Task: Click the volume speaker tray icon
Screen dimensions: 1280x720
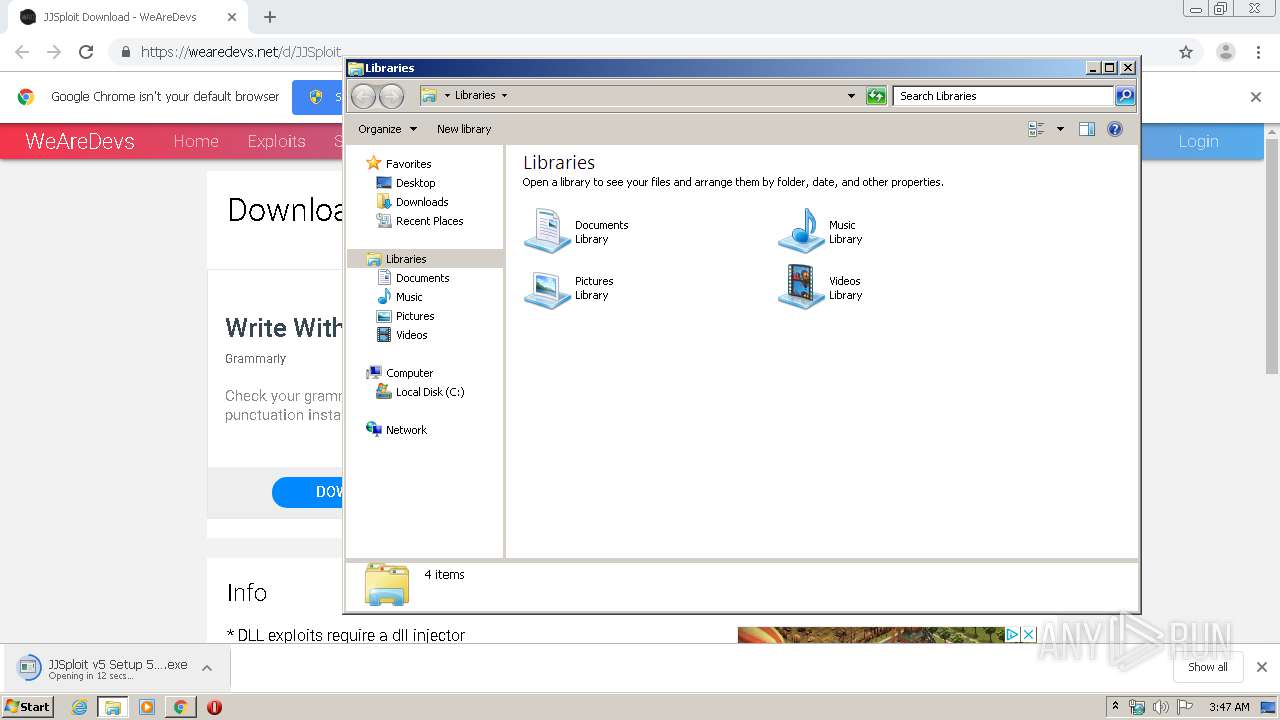Action: pyautogui.click(x=1161, y=707)
